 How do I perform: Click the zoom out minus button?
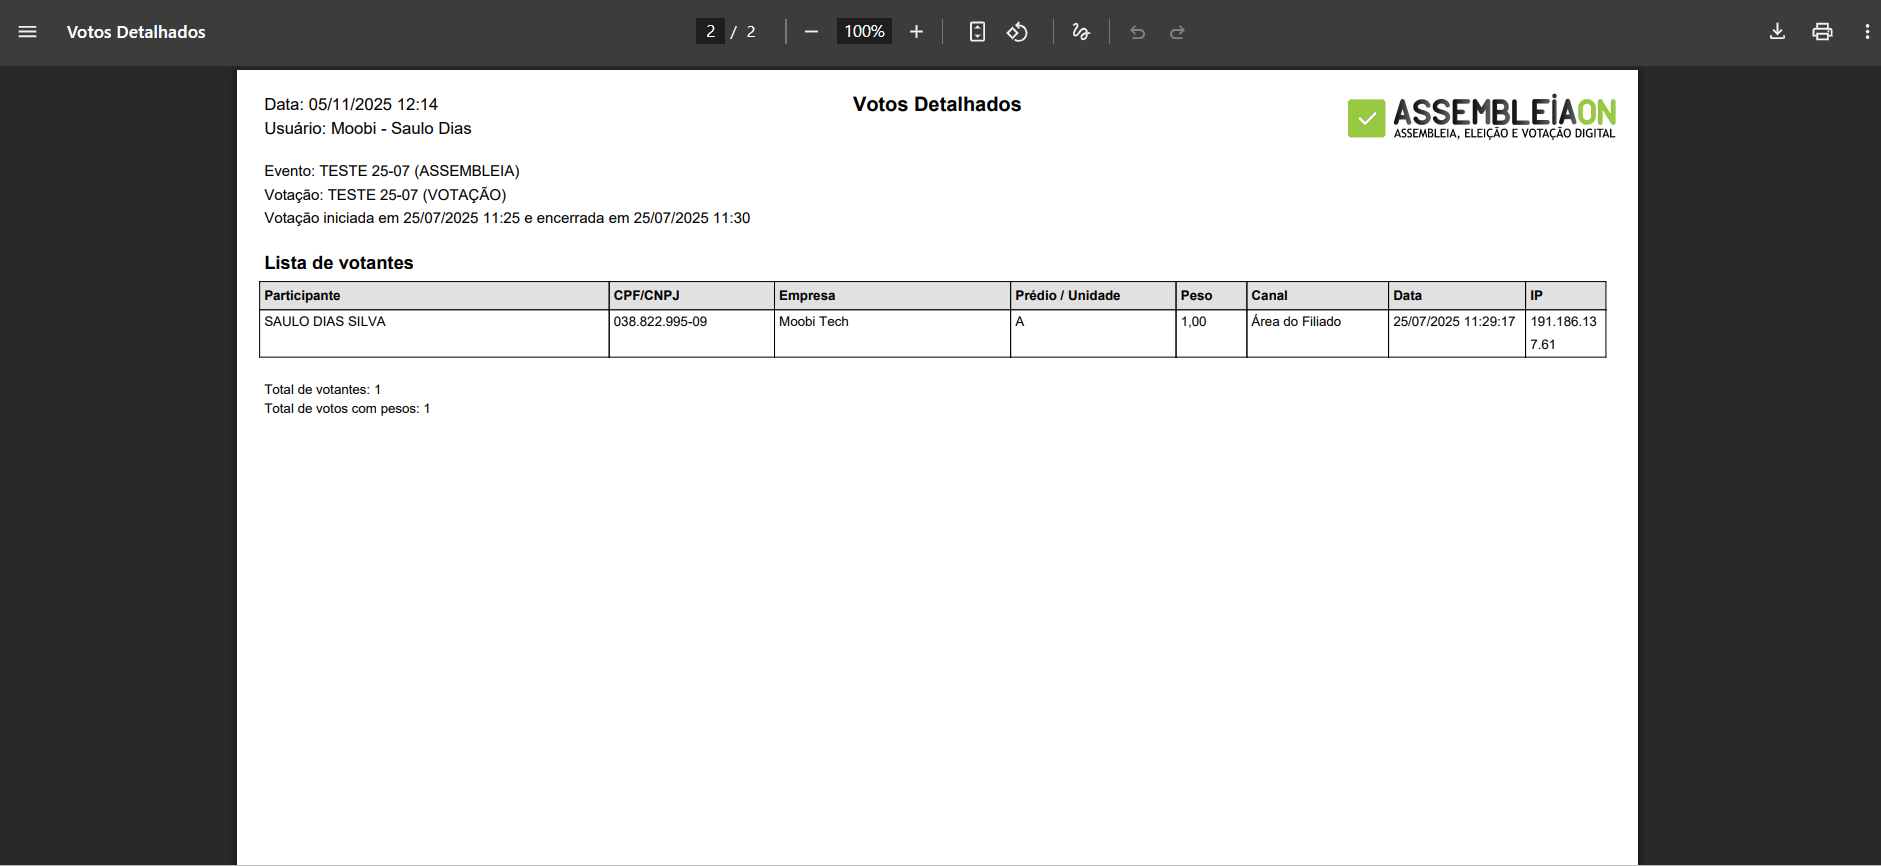click(811, 32)
